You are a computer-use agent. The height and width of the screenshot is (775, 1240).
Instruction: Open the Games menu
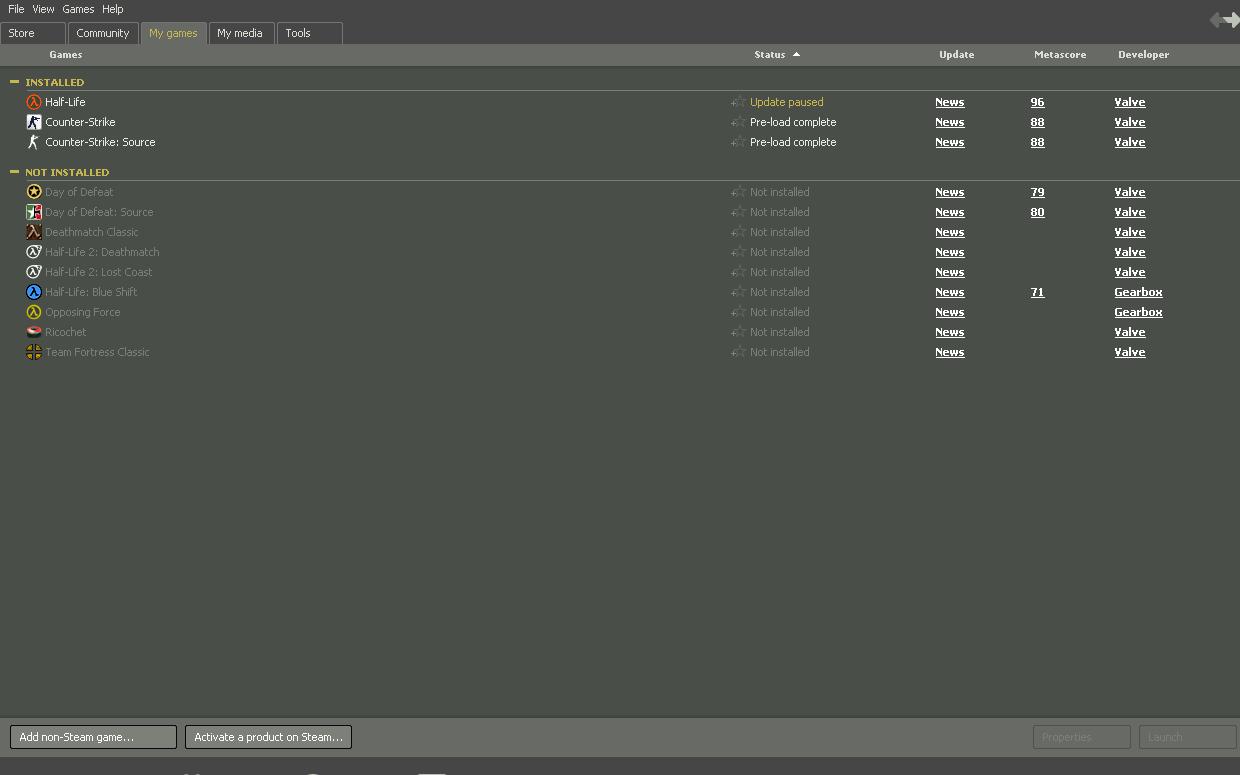click(x=78, y=9)
